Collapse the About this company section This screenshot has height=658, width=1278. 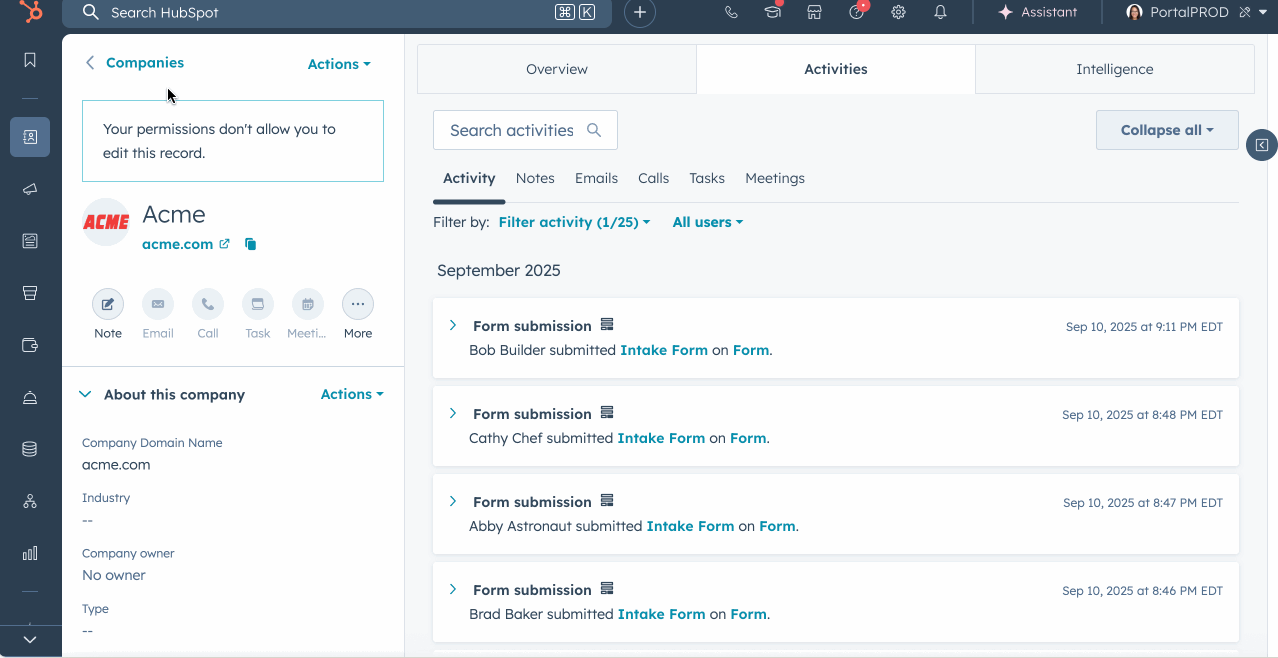[x=85, y=395]
